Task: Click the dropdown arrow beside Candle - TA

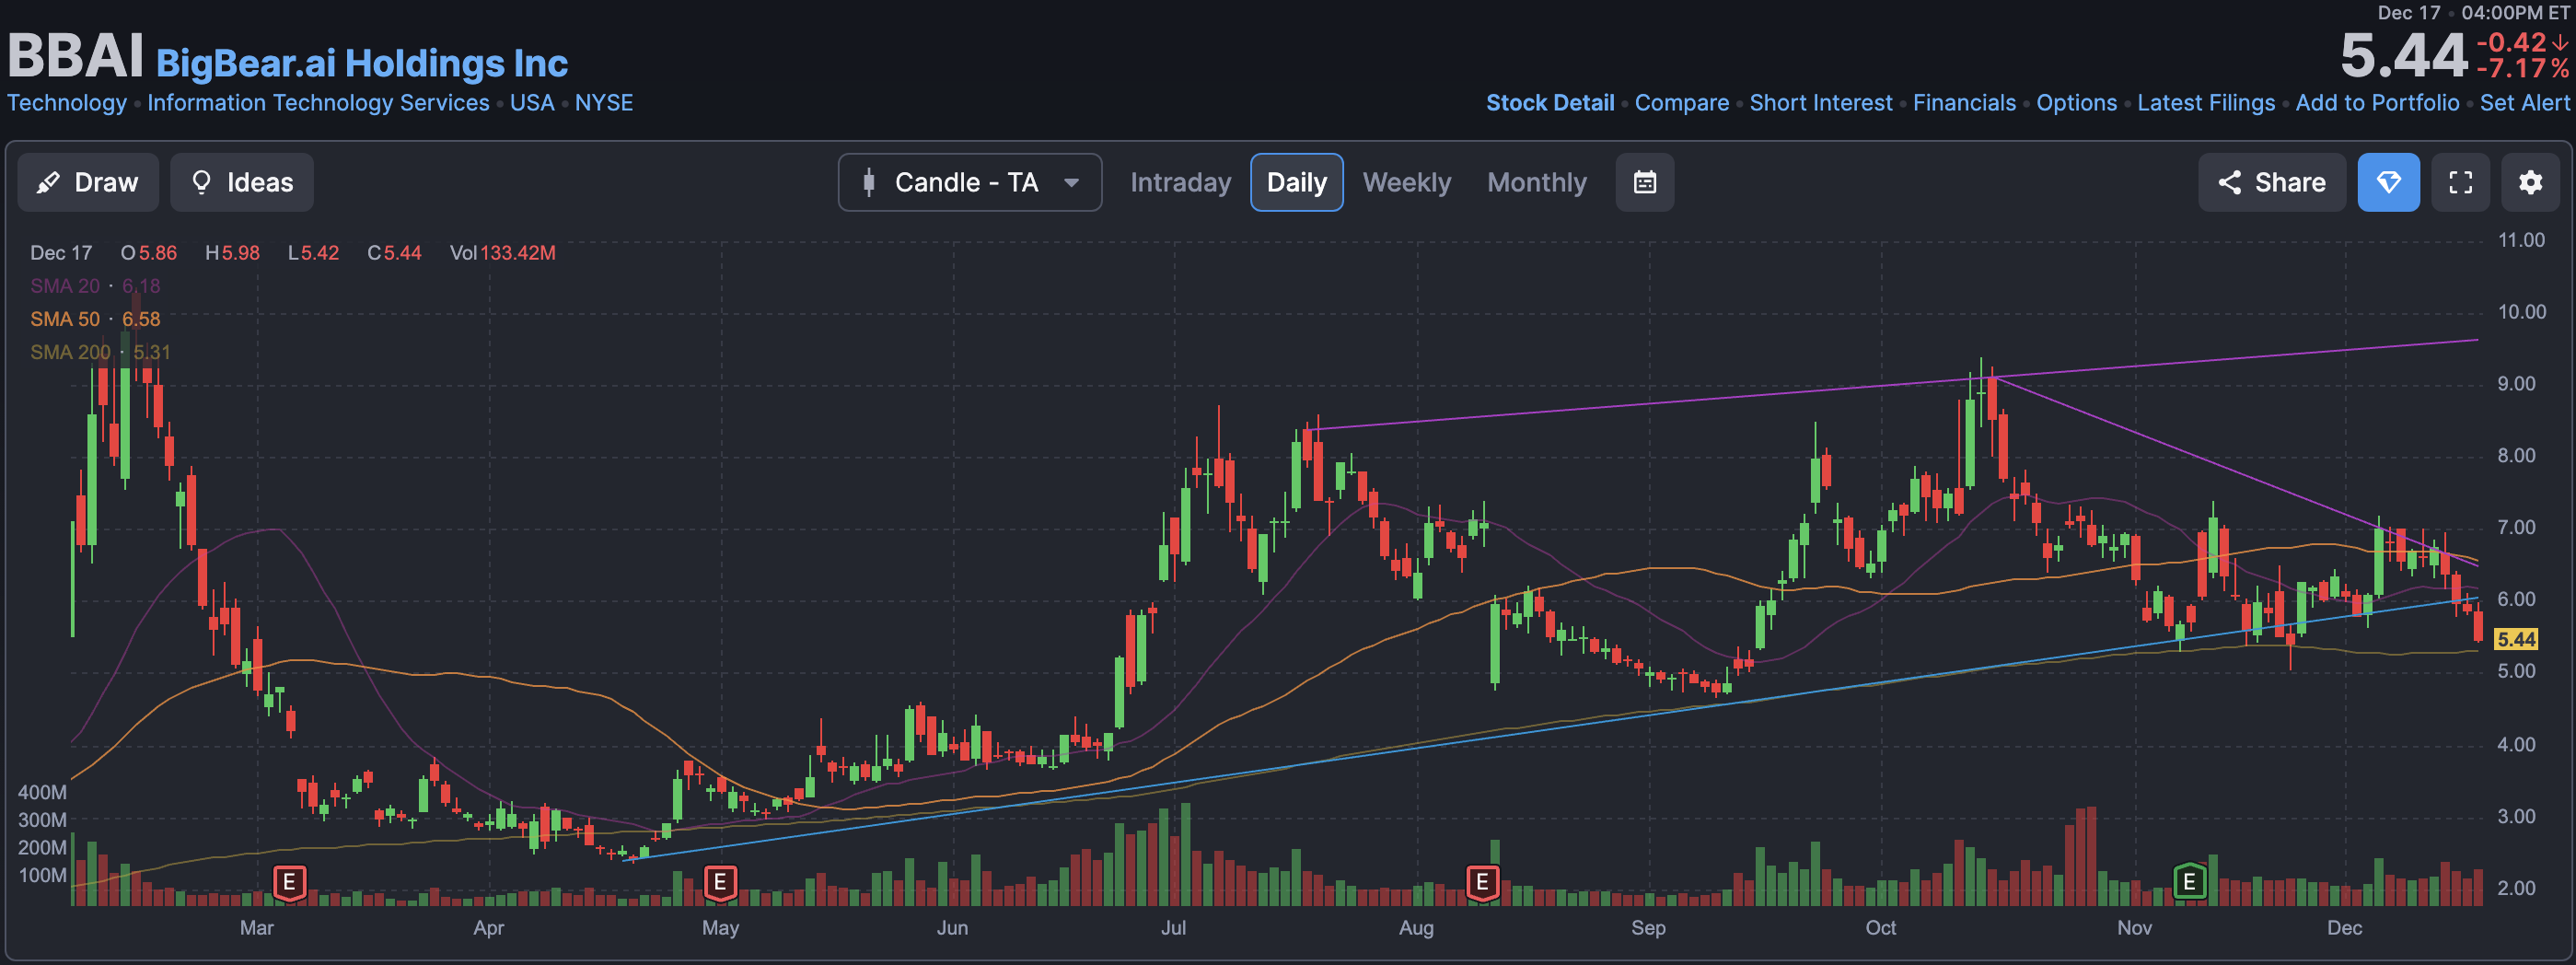Action: coord(1071,183)
